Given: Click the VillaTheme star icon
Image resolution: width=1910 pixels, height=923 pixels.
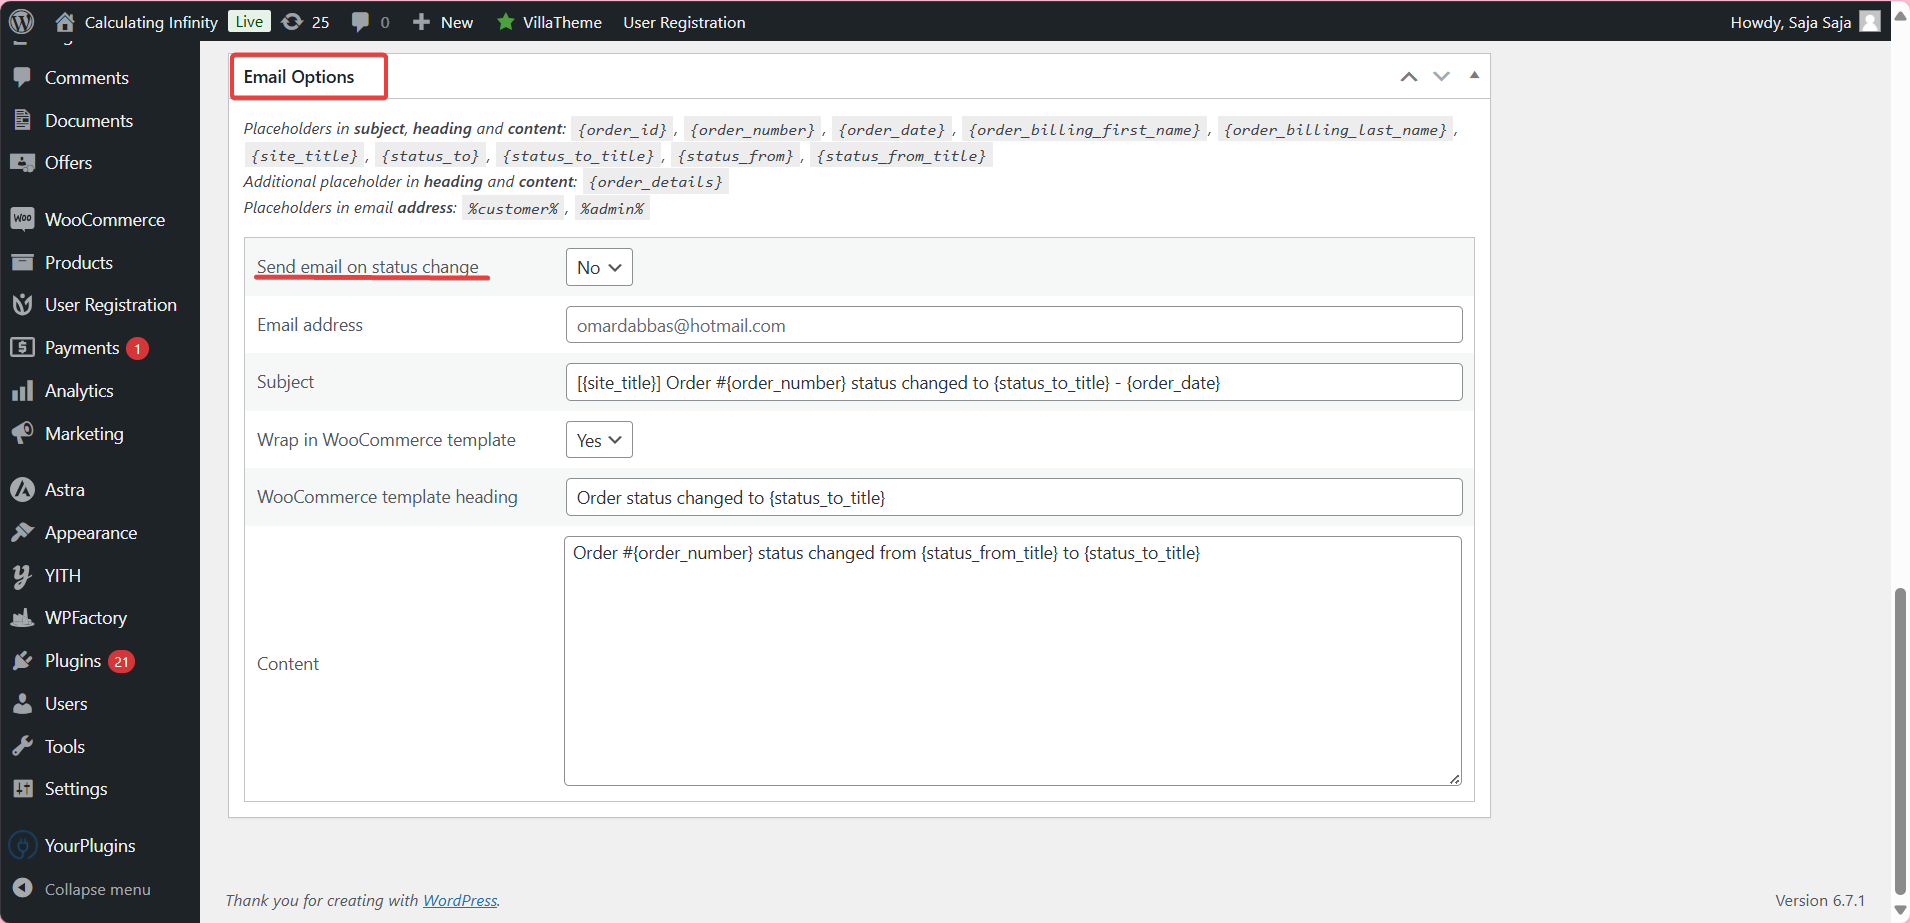Looking at the screenshot, I should click(x=506, y=22).
